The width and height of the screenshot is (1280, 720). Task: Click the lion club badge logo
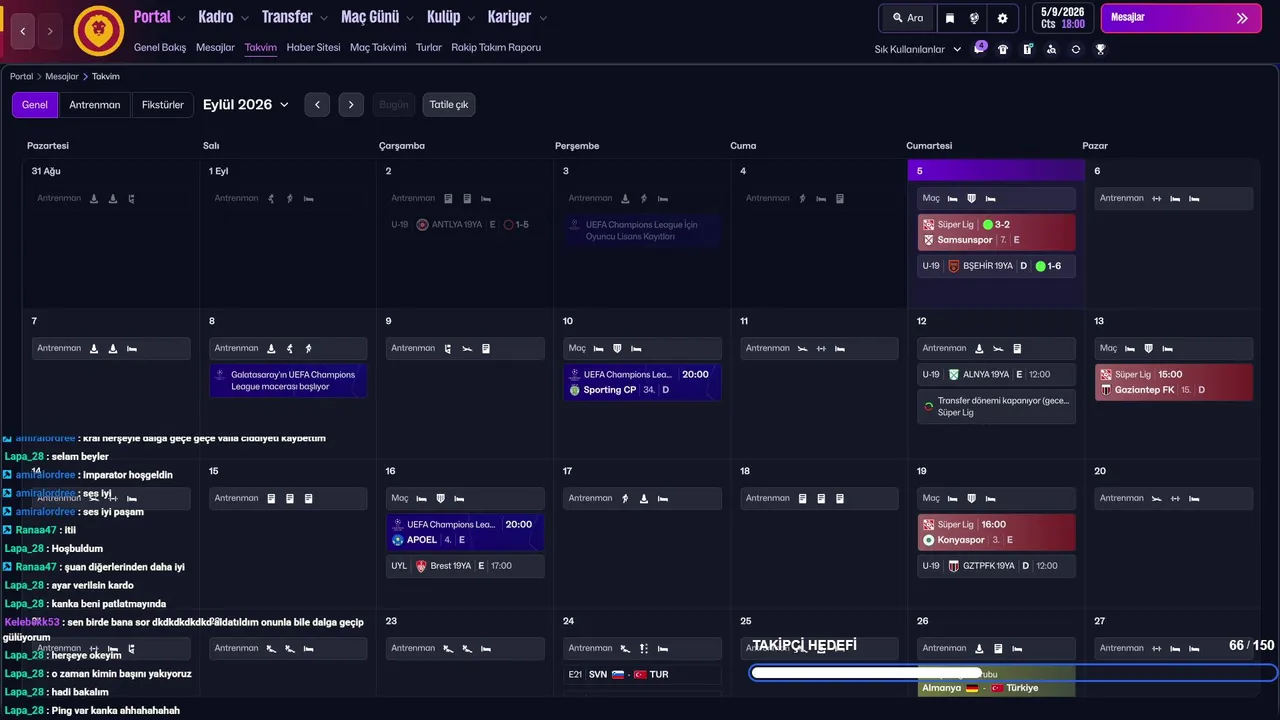98,30
